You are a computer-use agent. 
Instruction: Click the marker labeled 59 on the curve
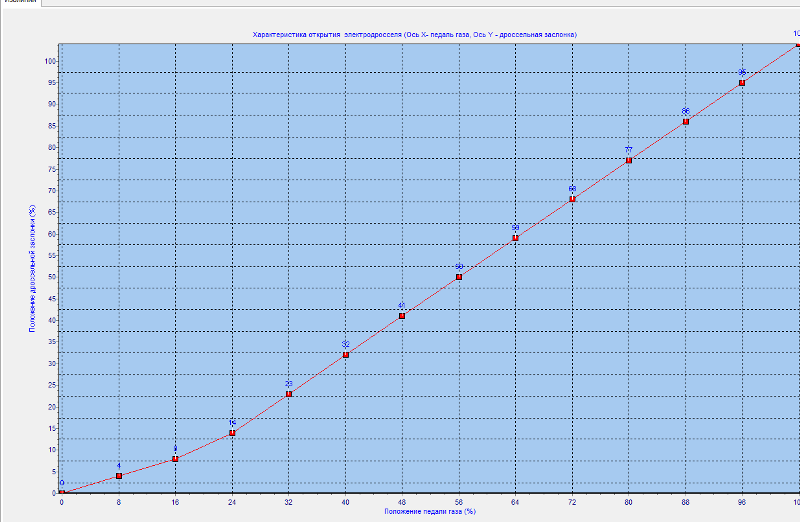[515, 238]
